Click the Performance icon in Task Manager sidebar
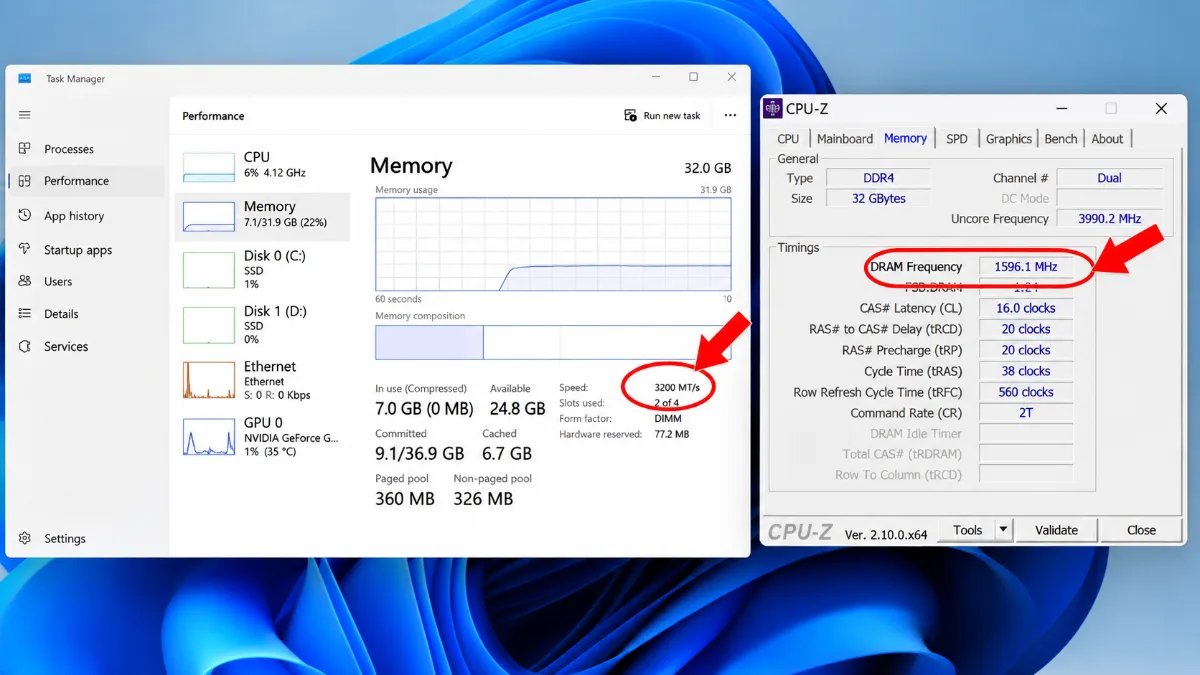Image resolution: width=1200 pixels, height=675 pixels. 25,181
